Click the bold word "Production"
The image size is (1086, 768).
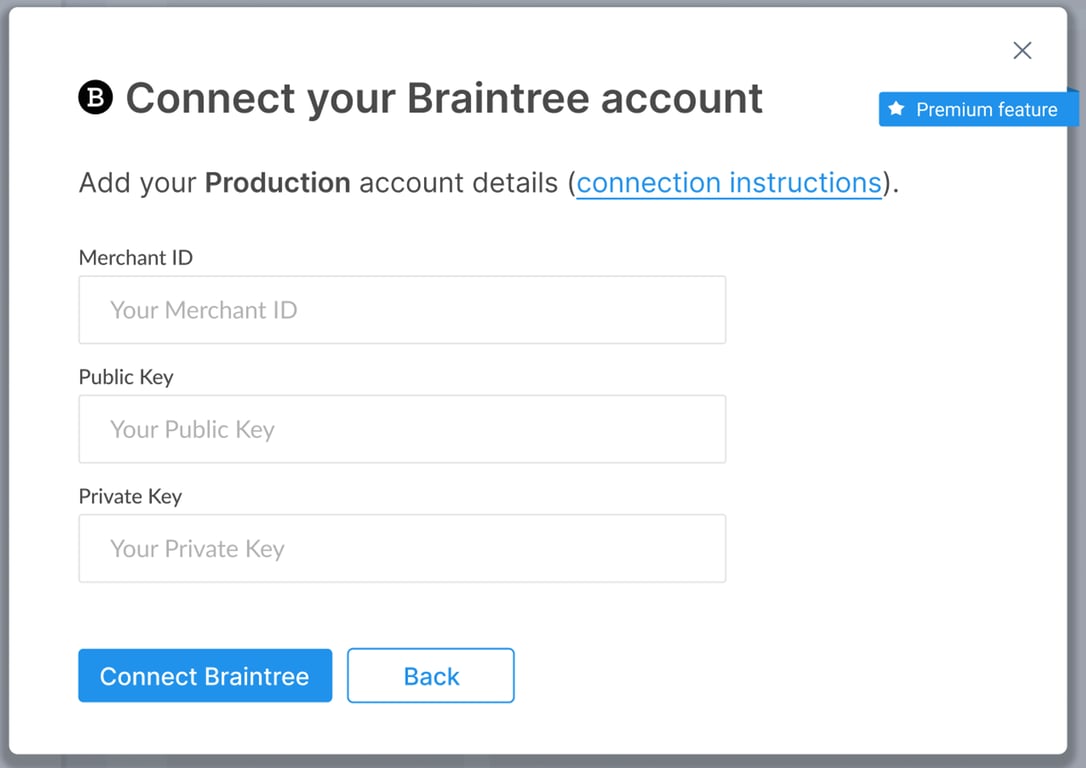point(278,183)
